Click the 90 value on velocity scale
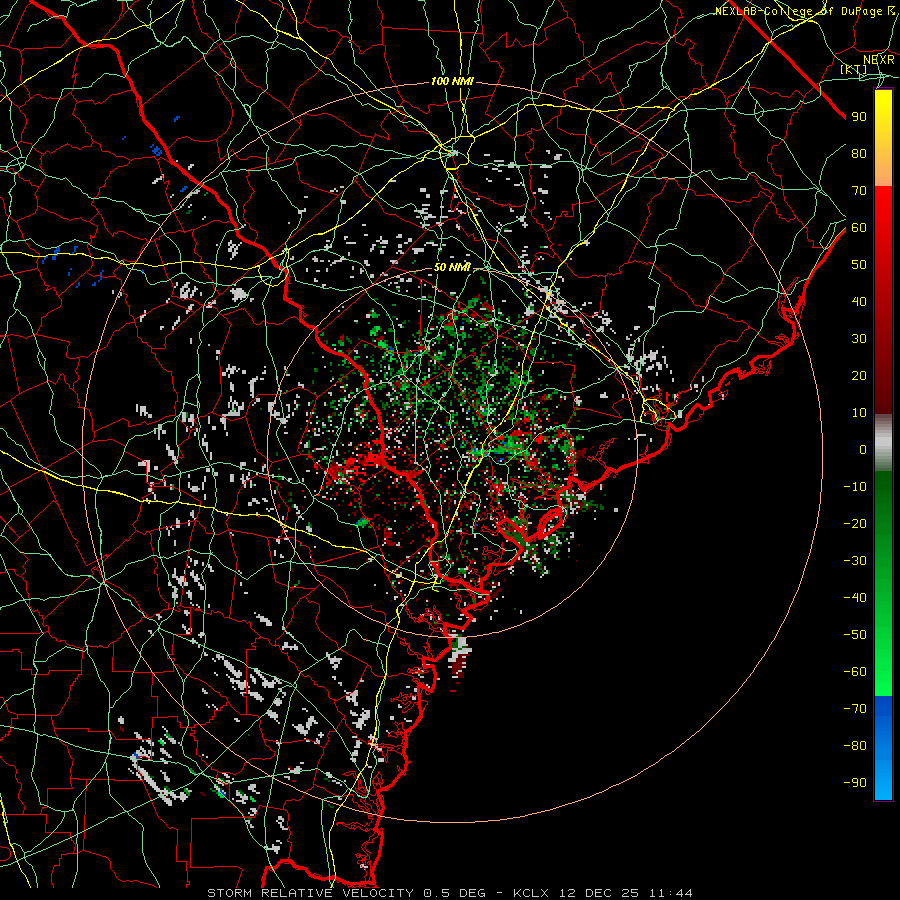 859,117
